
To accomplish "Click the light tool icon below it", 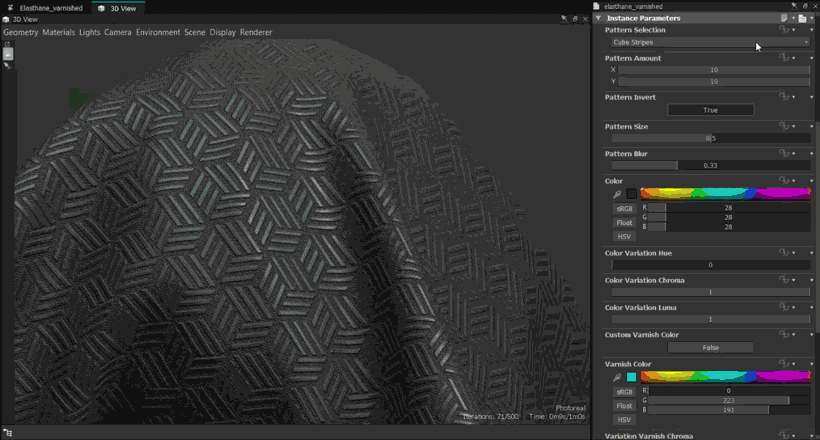I will click(7, 66).
